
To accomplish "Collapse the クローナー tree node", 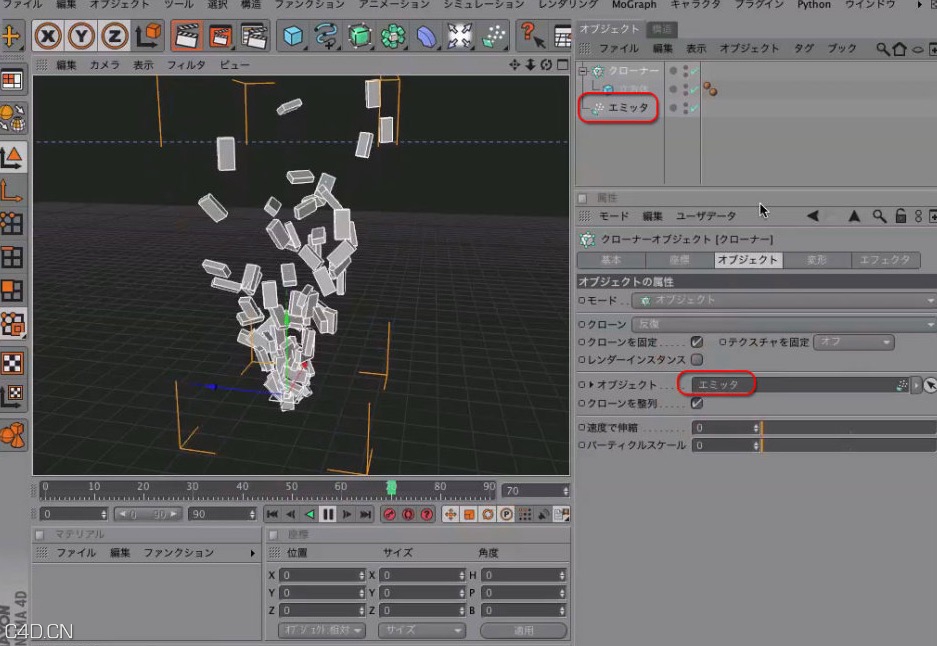I will (583, 71).
